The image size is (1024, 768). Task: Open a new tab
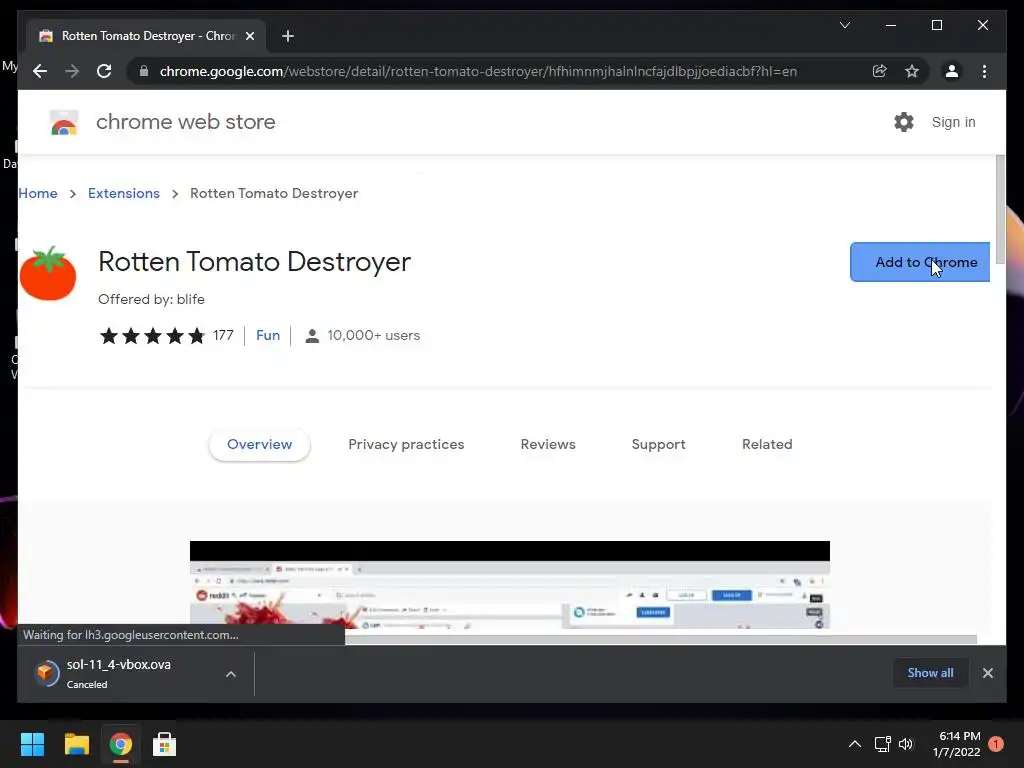pos(288,36)
